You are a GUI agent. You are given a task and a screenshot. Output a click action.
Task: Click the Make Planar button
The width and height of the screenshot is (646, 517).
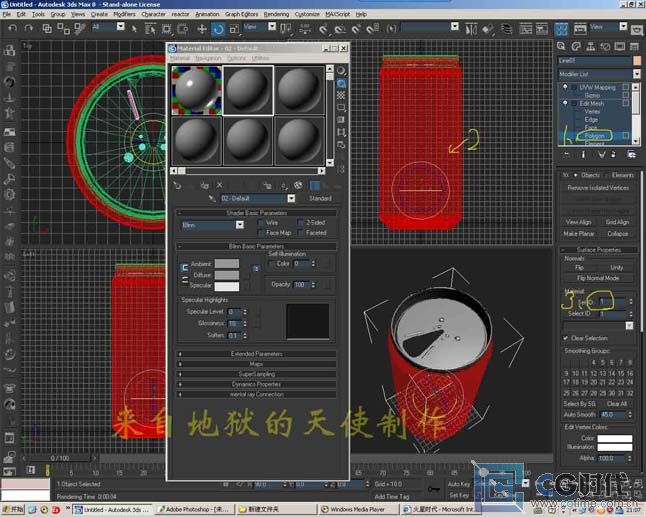(578, 234)
